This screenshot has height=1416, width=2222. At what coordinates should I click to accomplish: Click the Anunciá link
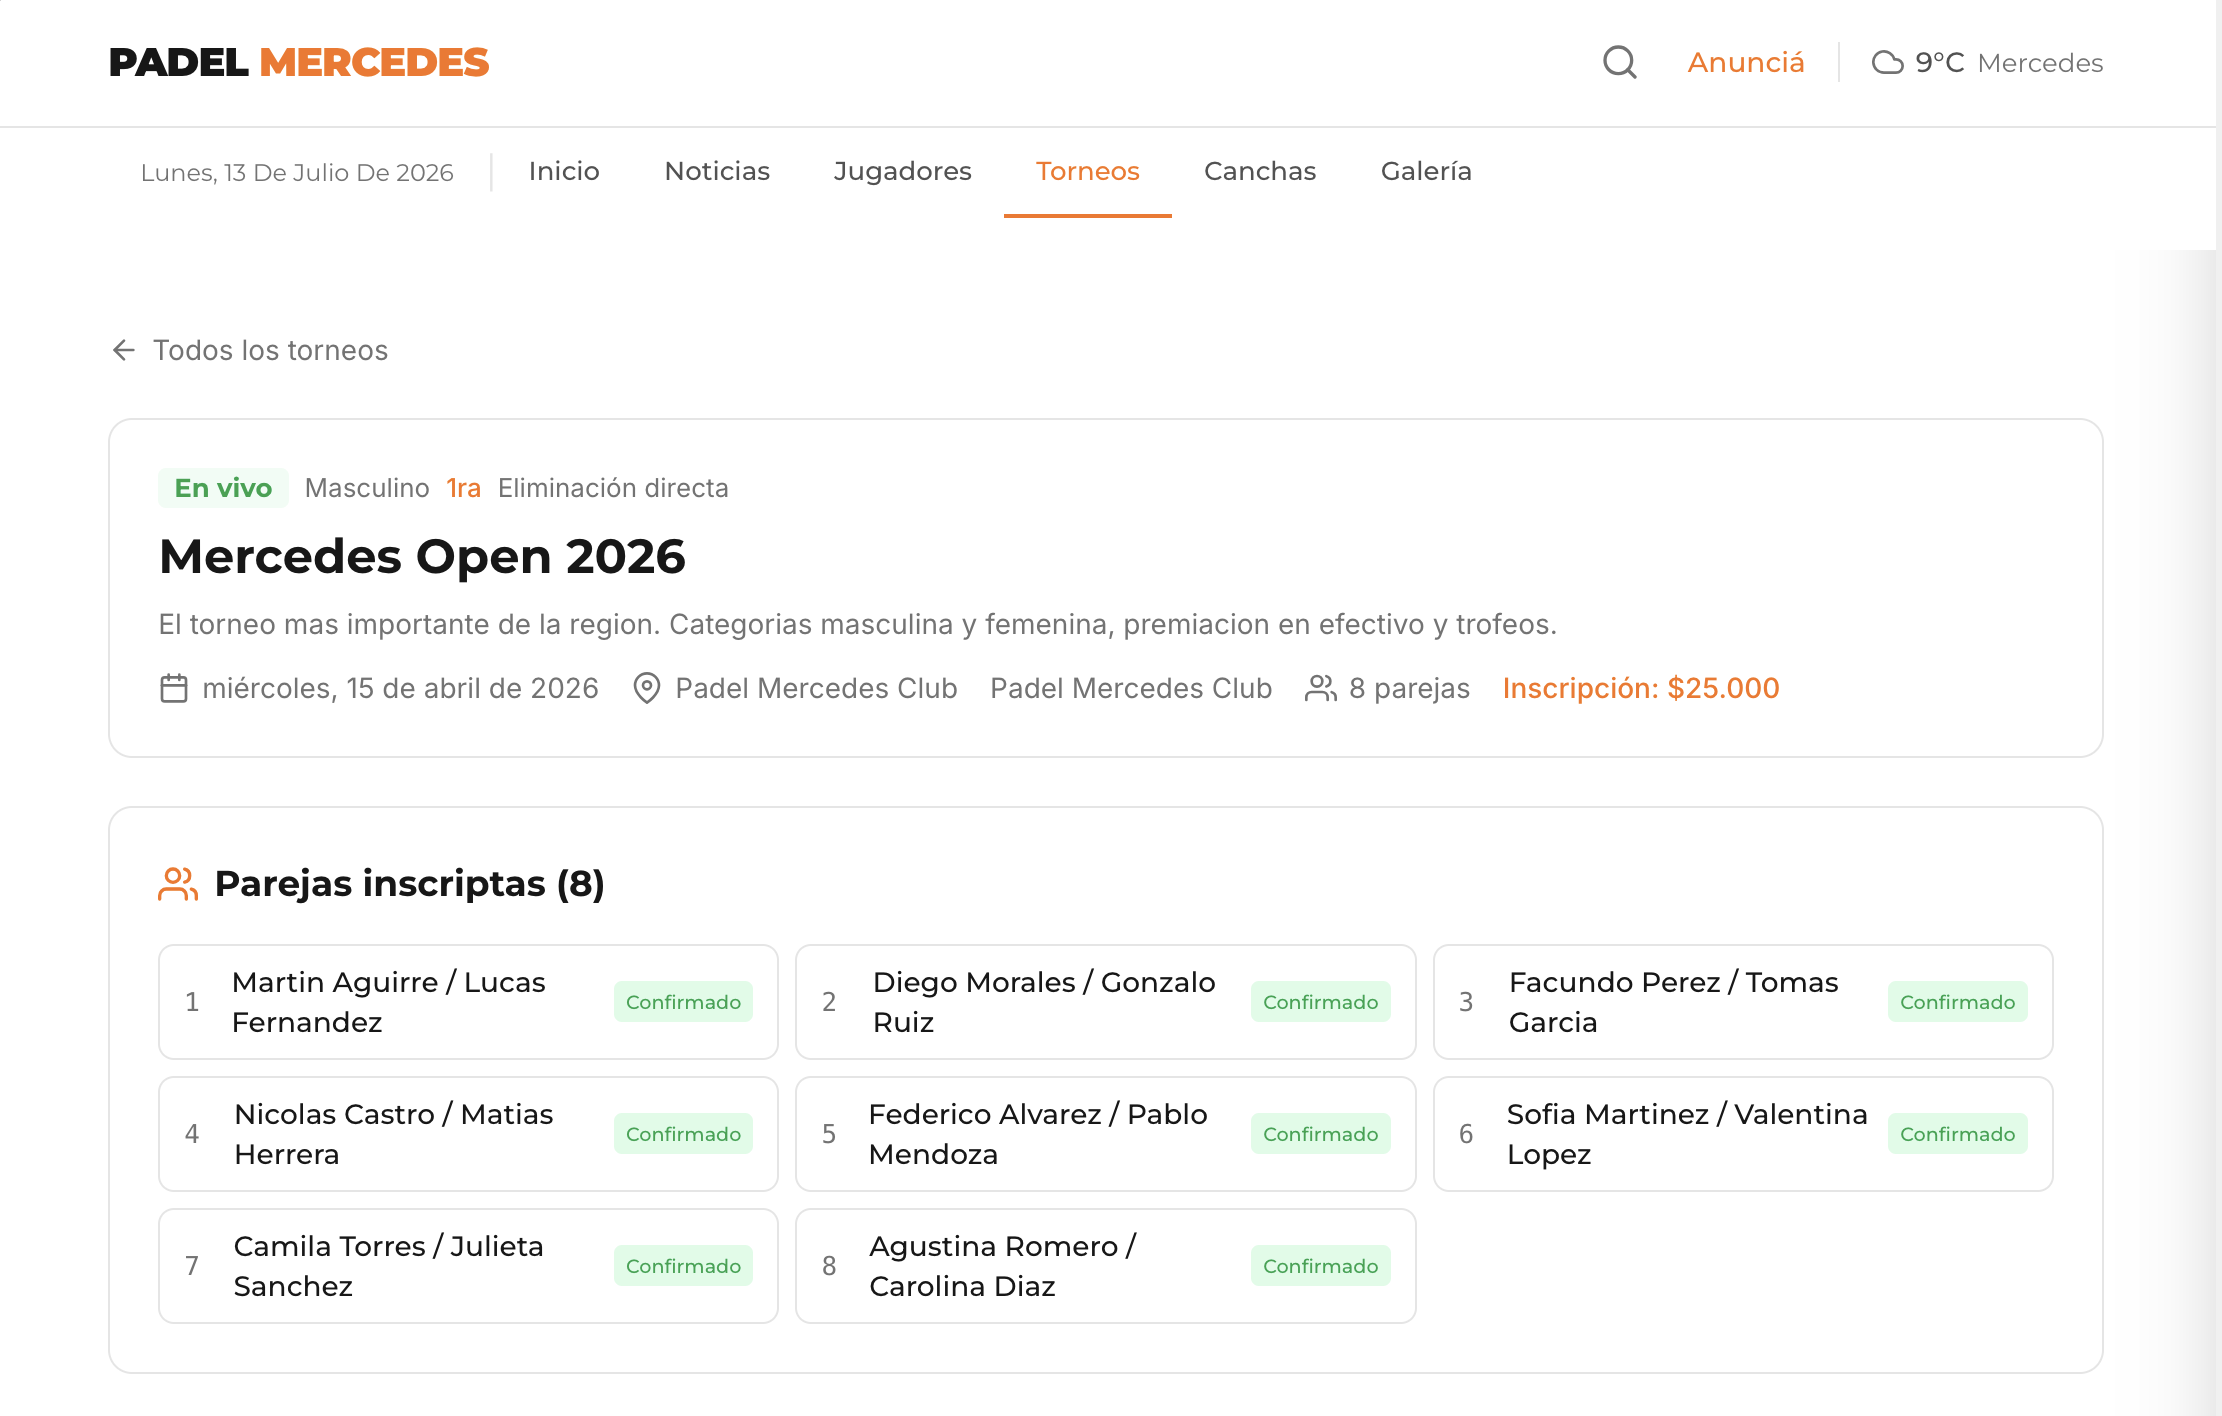(1746, 62)
